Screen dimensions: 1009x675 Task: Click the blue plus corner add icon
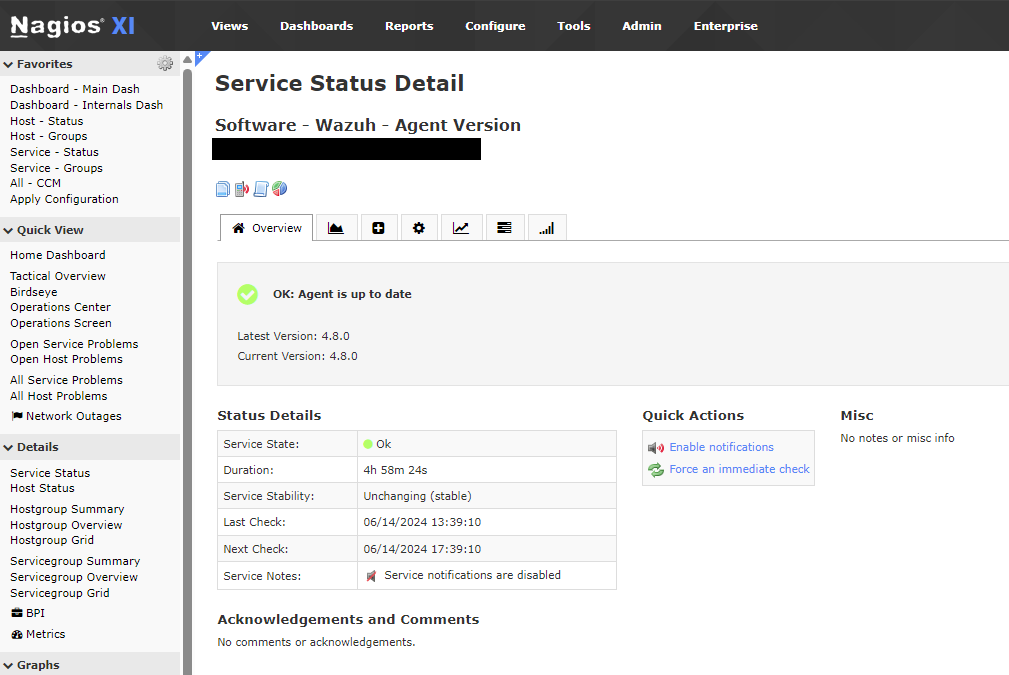(x=201, y=57)
